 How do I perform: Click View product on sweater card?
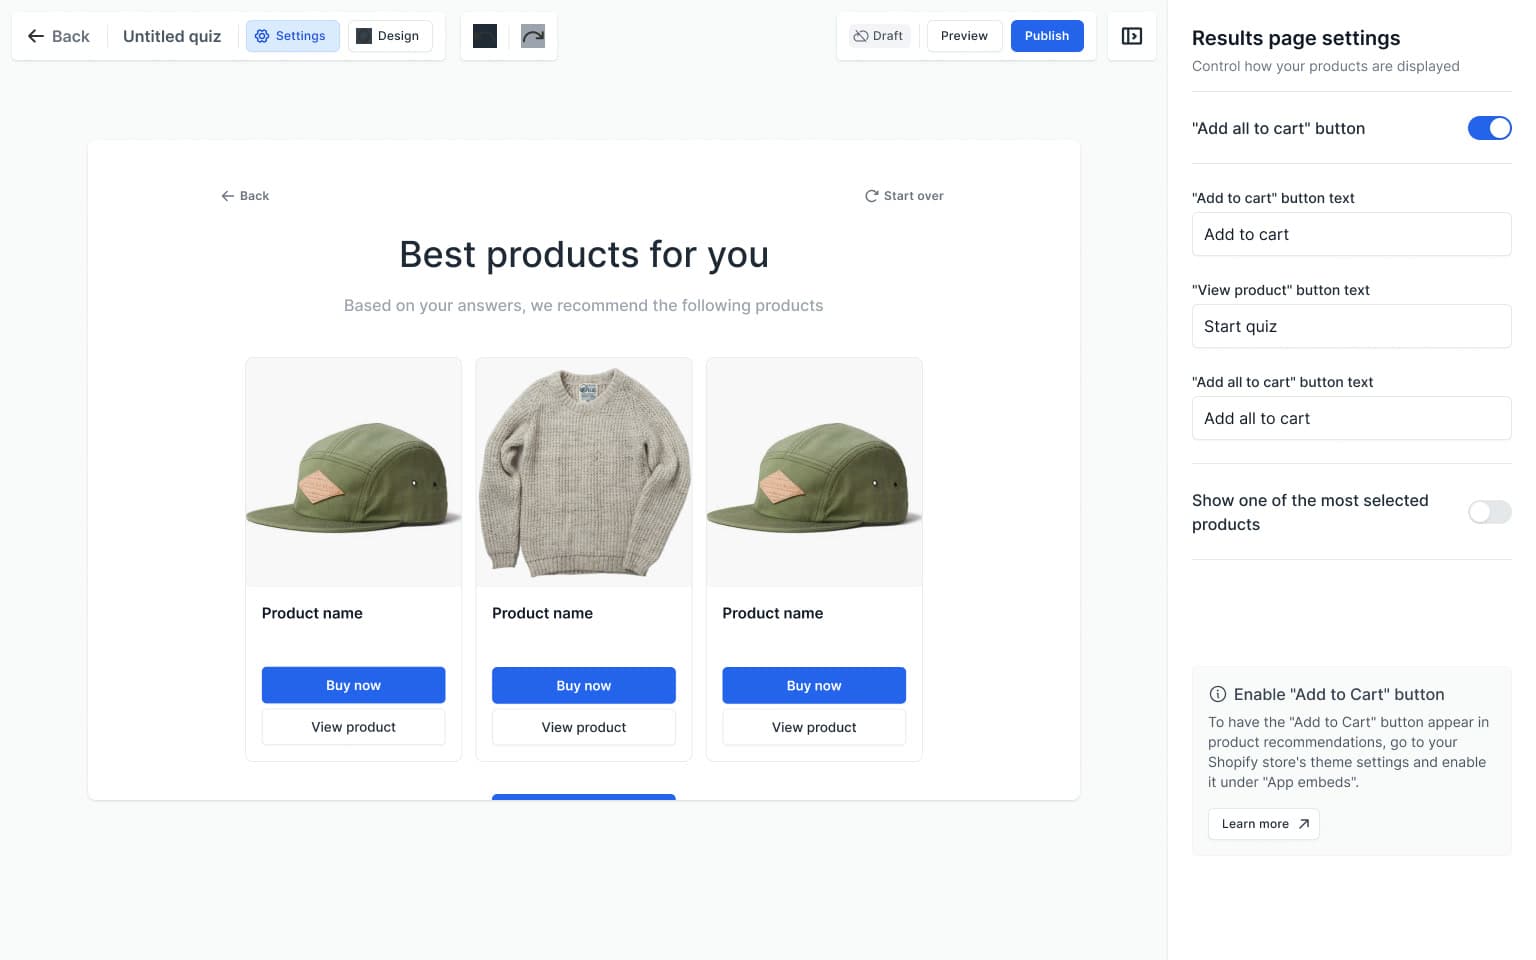tap(584, 727)
